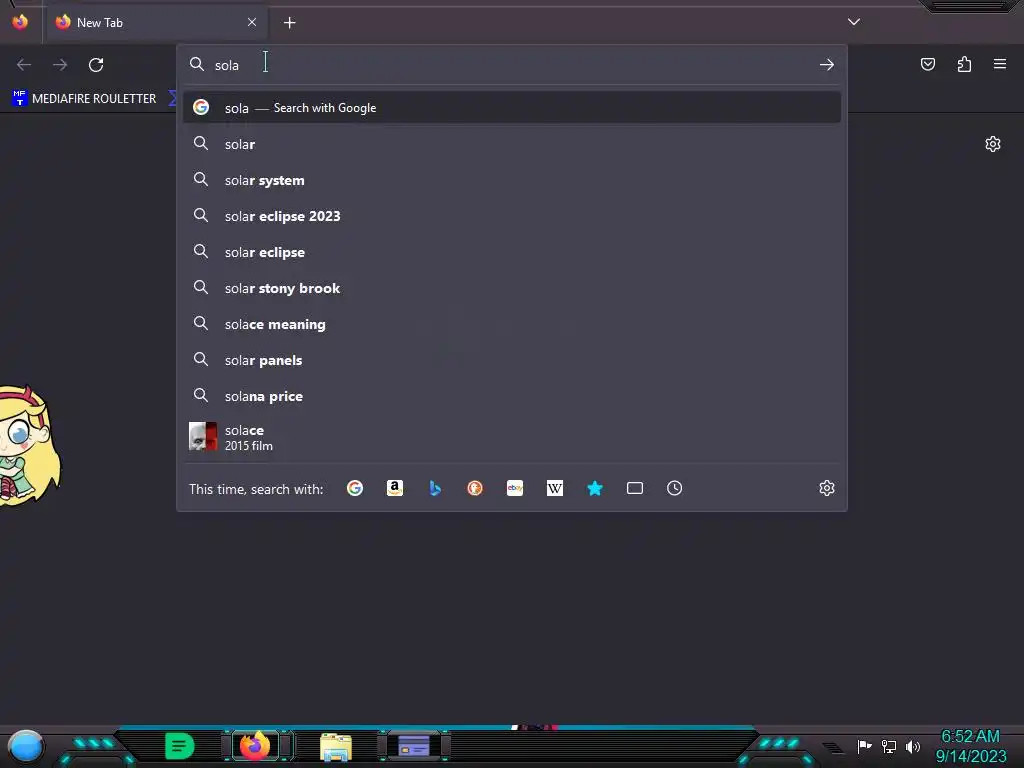1024x768 pixels.
Task: Open the volume control in tray
Action: point(912,746)
